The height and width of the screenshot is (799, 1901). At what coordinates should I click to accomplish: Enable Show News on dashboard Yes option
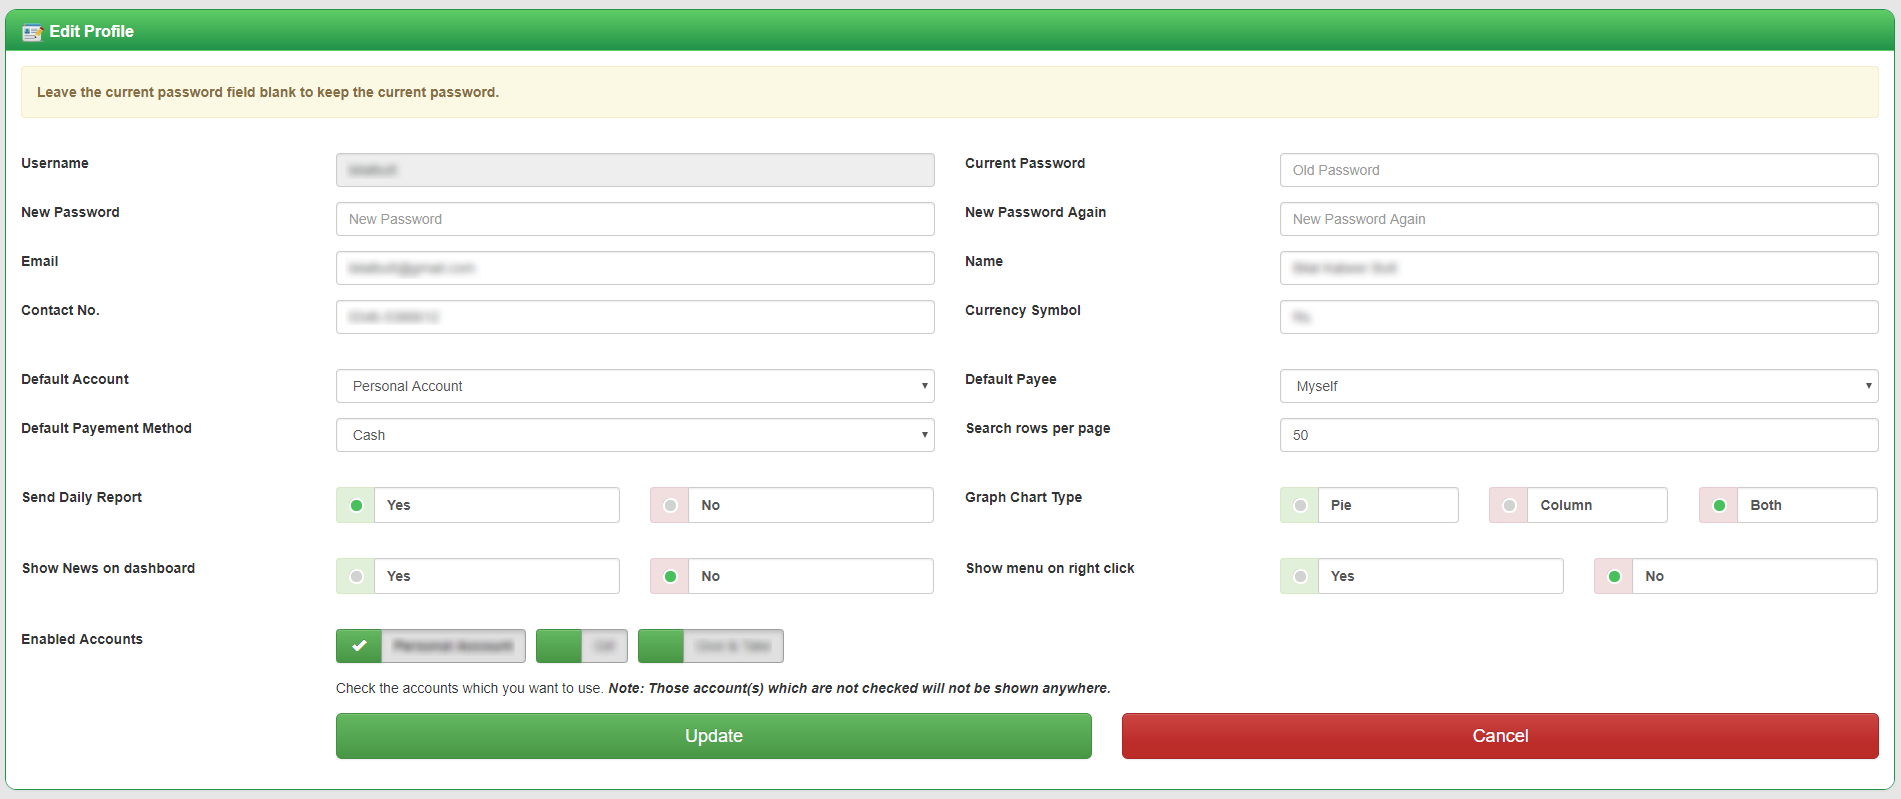(356, 576)
